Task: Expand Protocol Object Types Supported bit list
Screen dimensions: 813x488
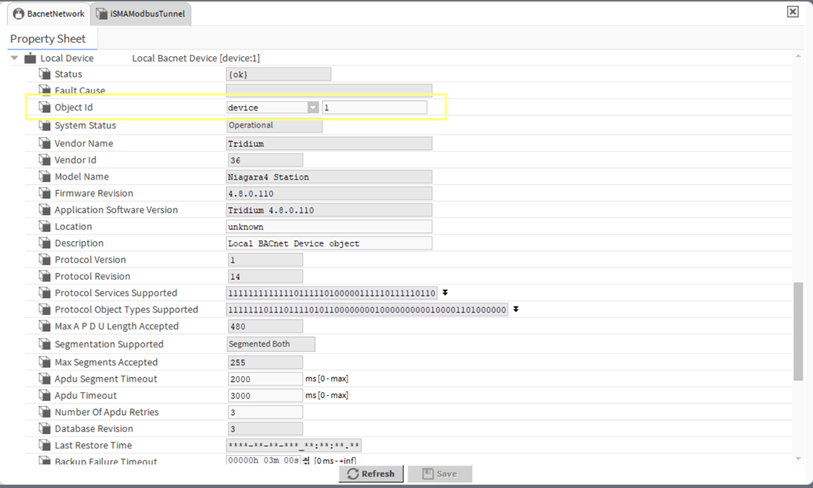Action: click(516, 310)
